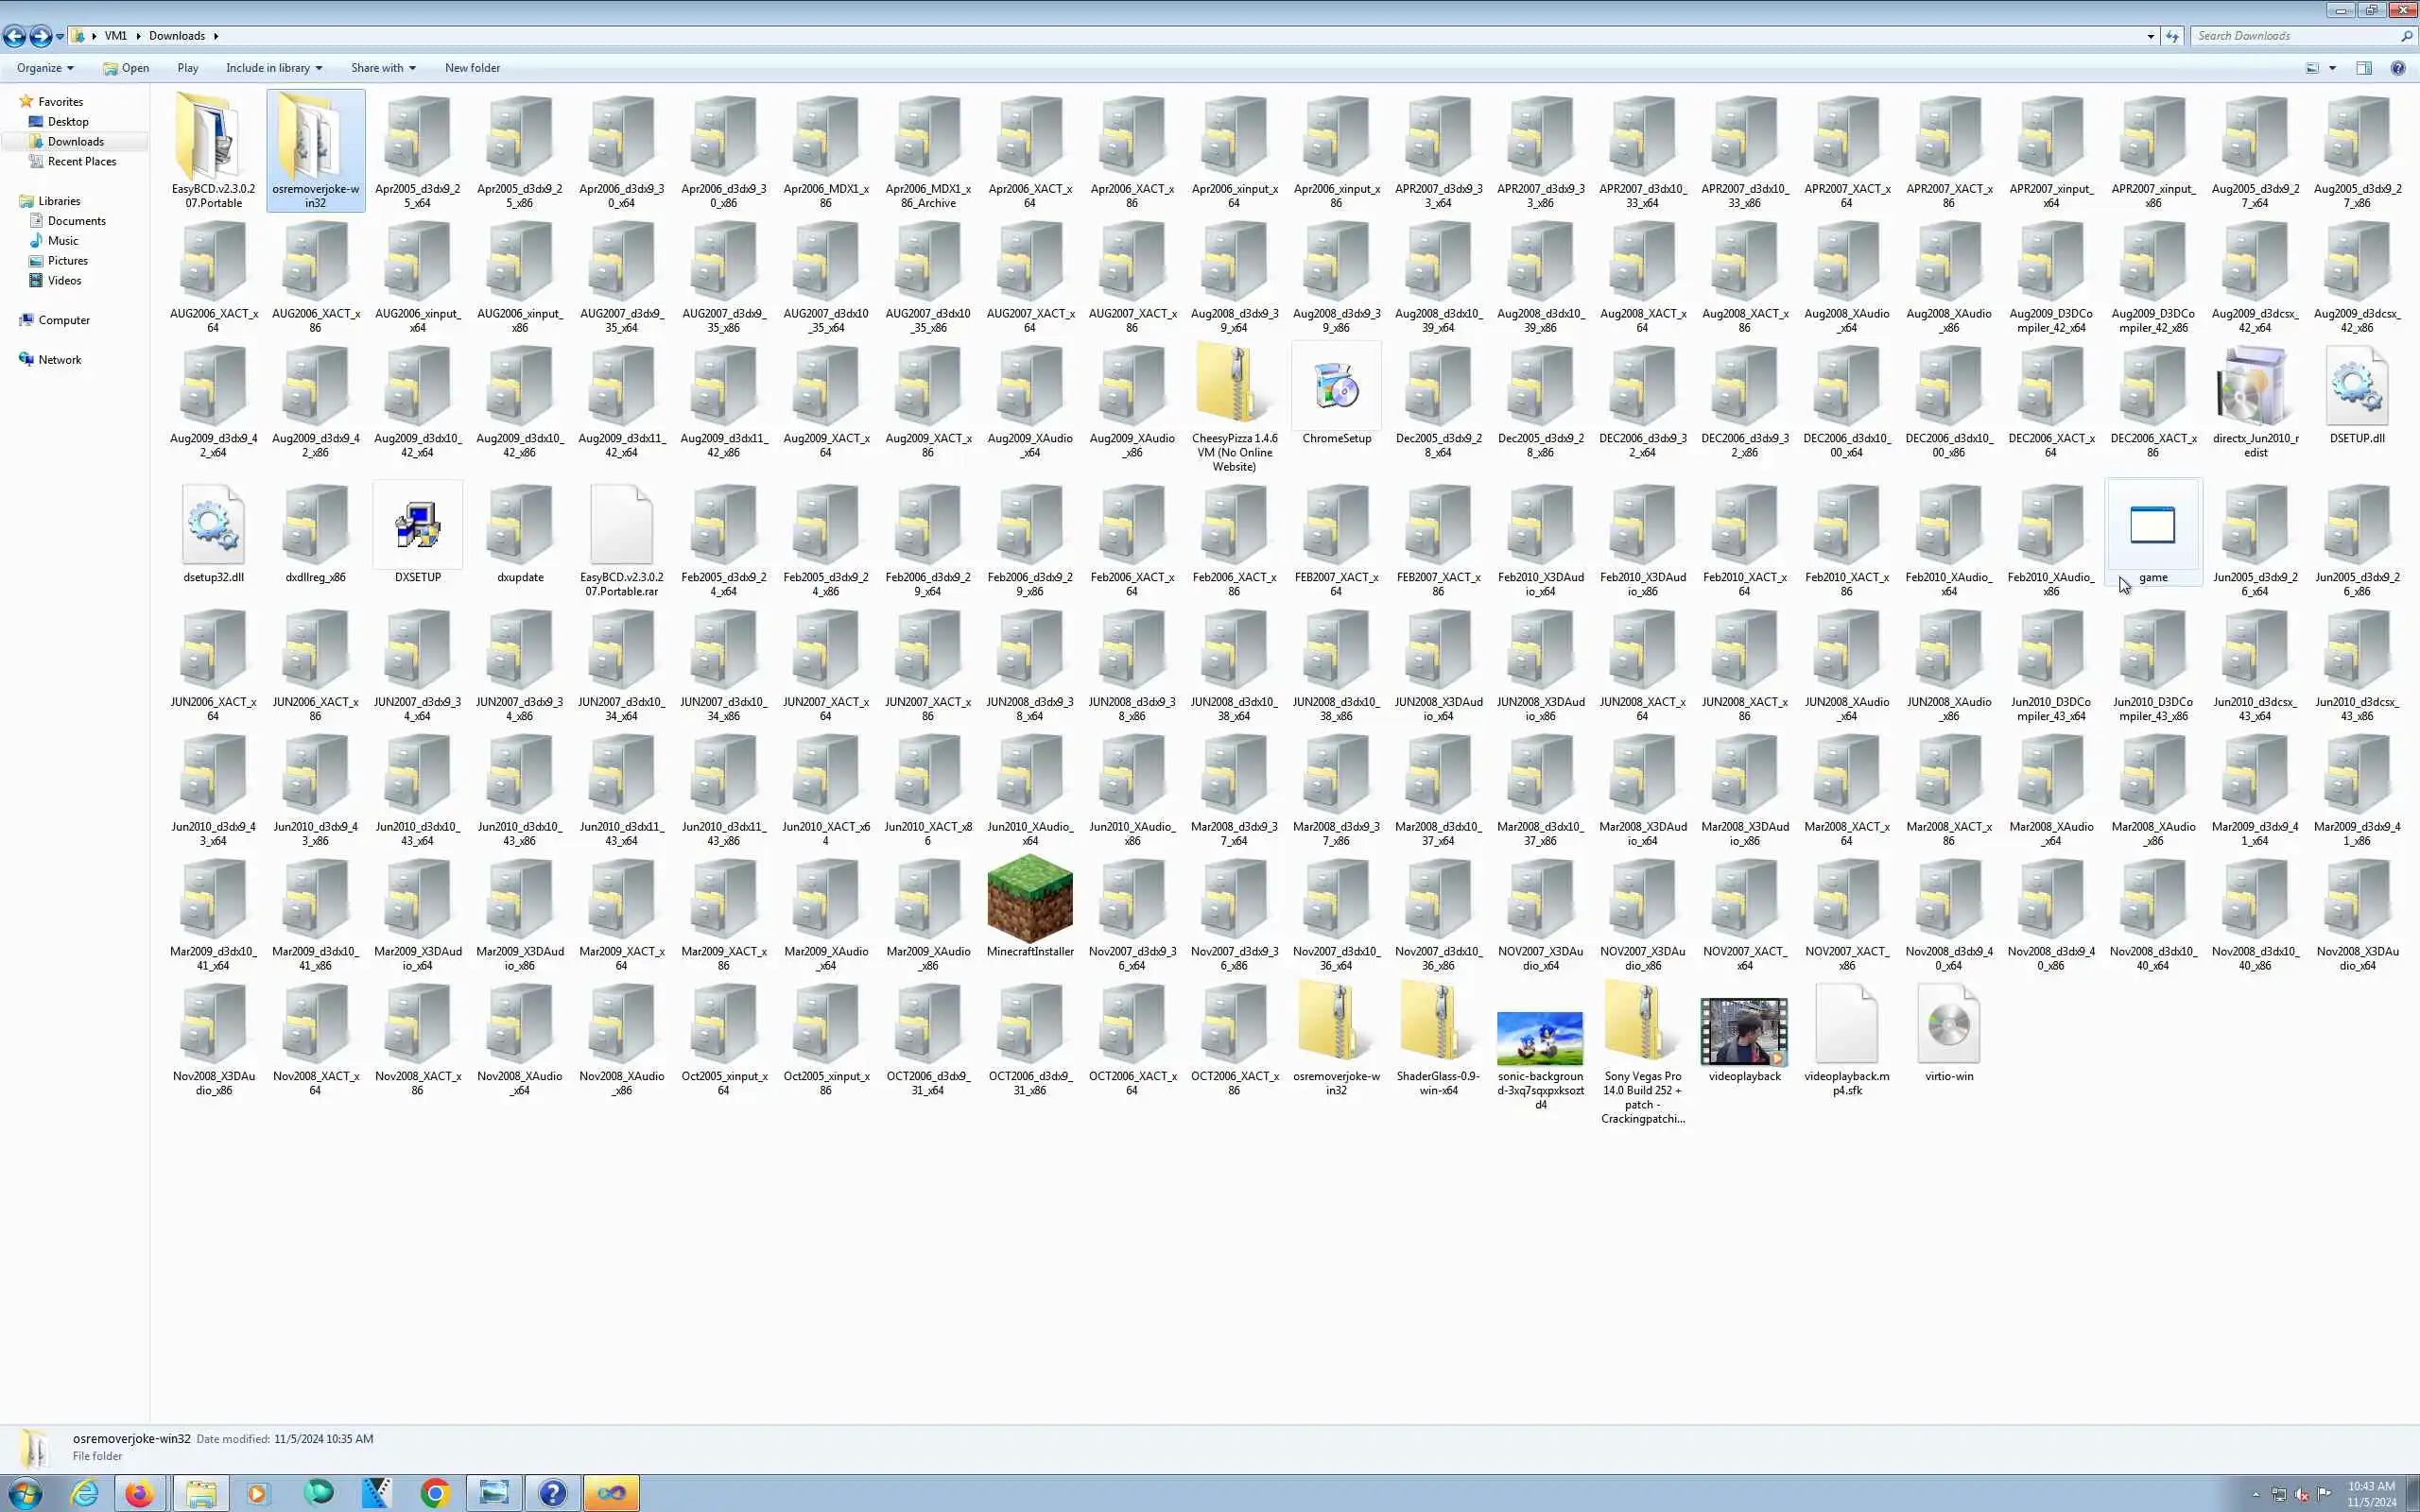The width and height of the screenshot is (2420, 1512).
Task: Open the view options dropdown arrow
Action: pyautogui.click(x=2333, y=68)
